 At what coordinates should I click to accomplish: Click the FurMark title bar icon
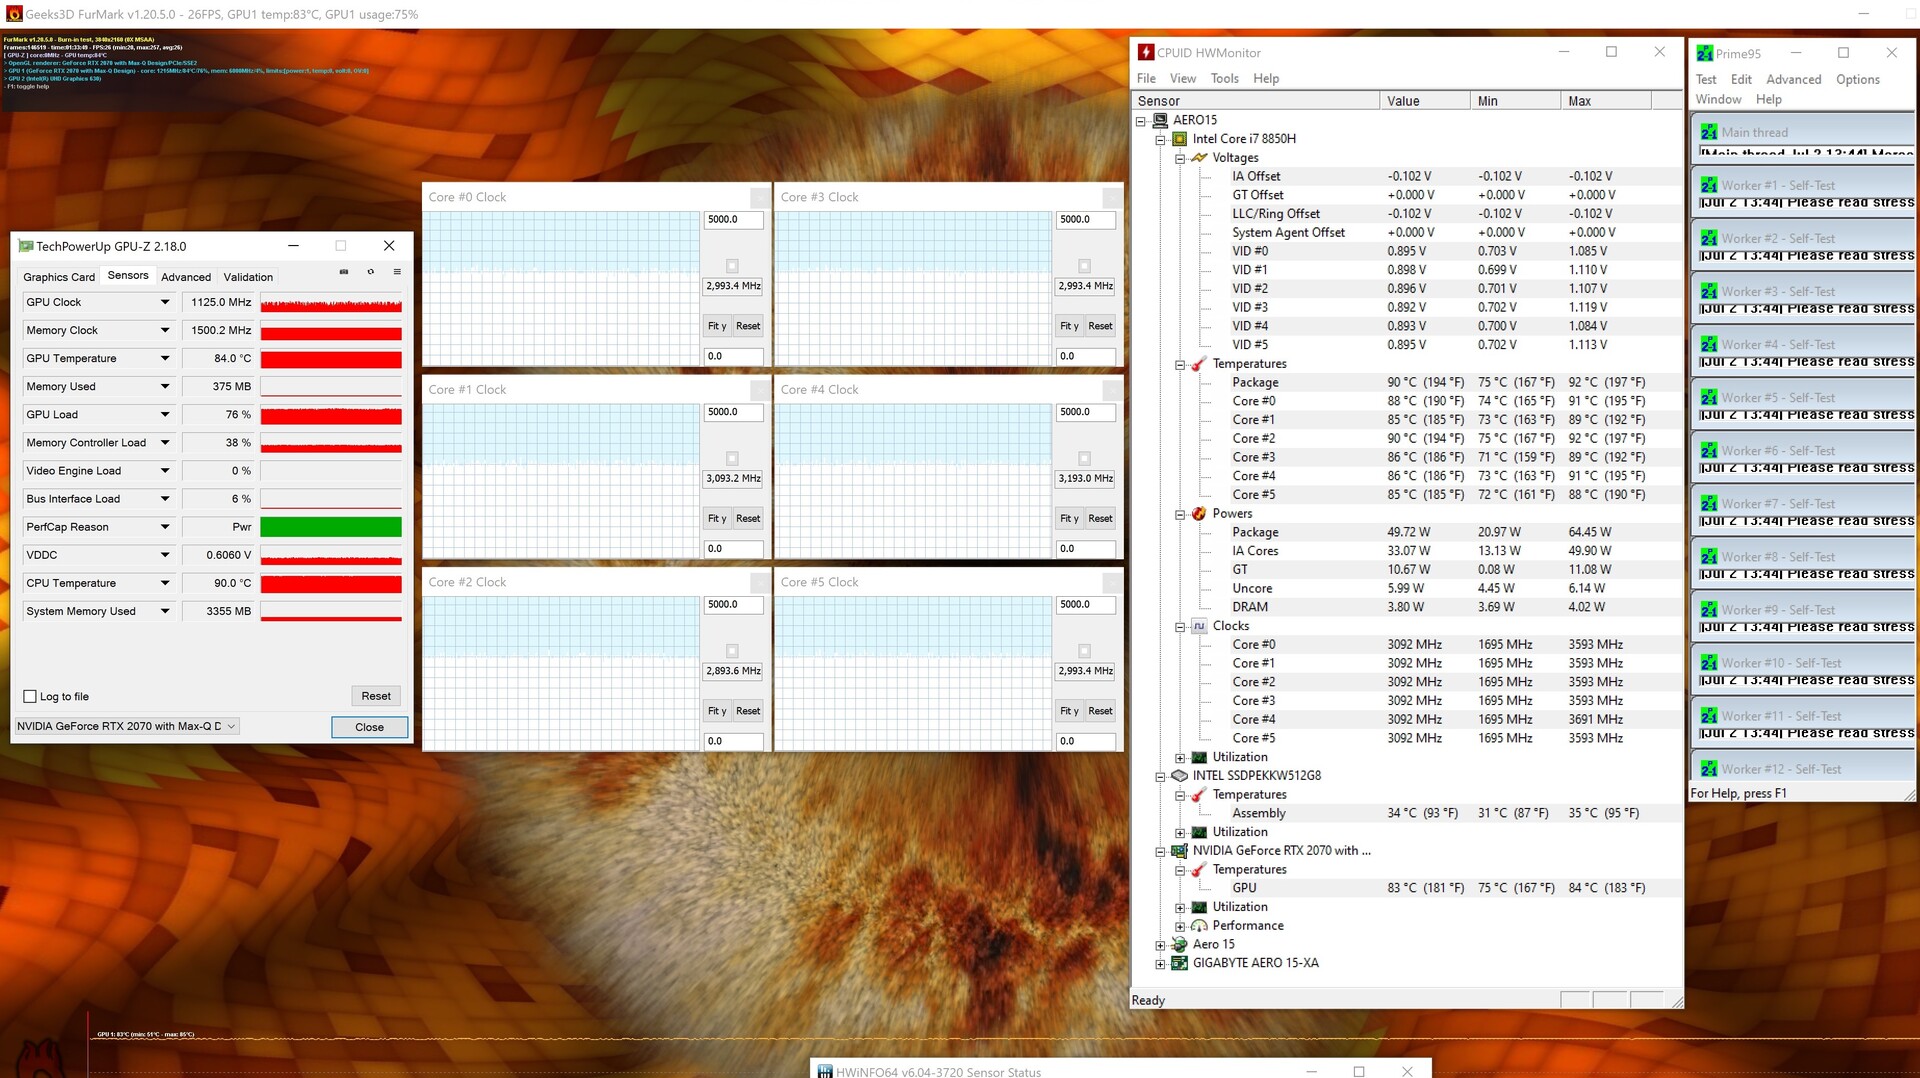click(x=13, y=14)
